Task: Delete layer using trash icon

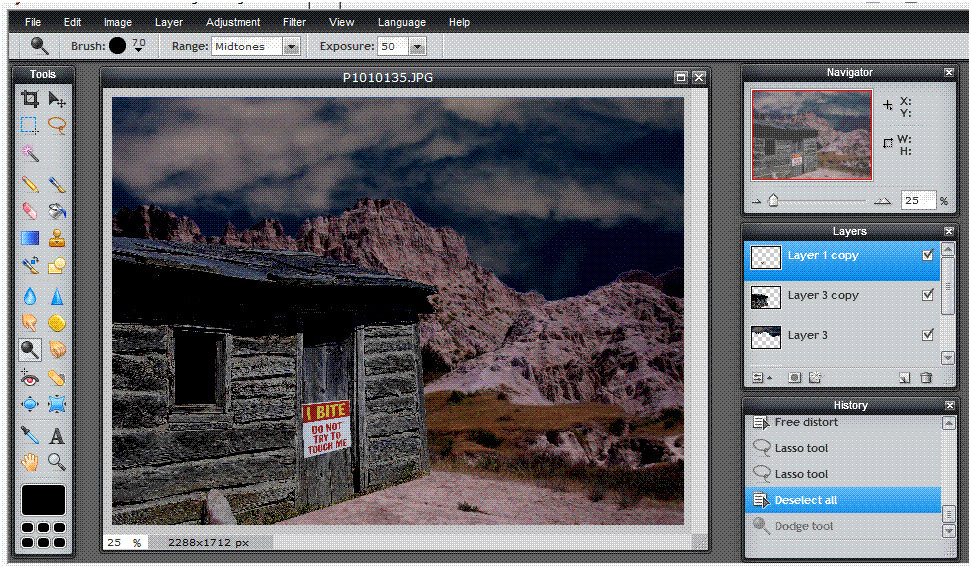Action: (x=926, y=378)
